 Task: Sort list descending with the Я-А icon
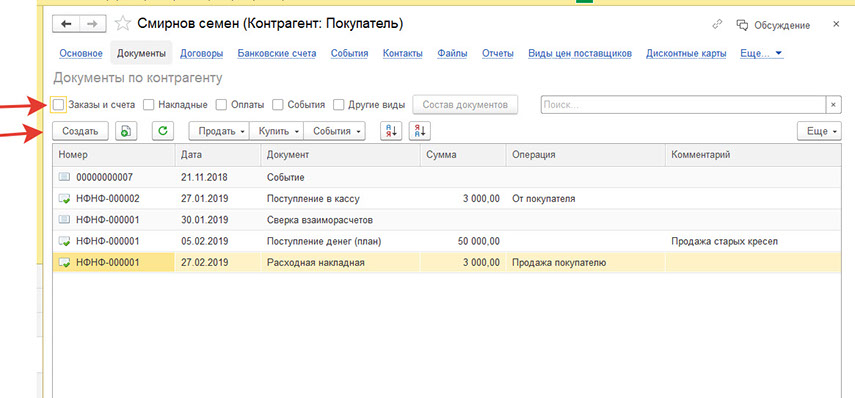click(420, 131)
